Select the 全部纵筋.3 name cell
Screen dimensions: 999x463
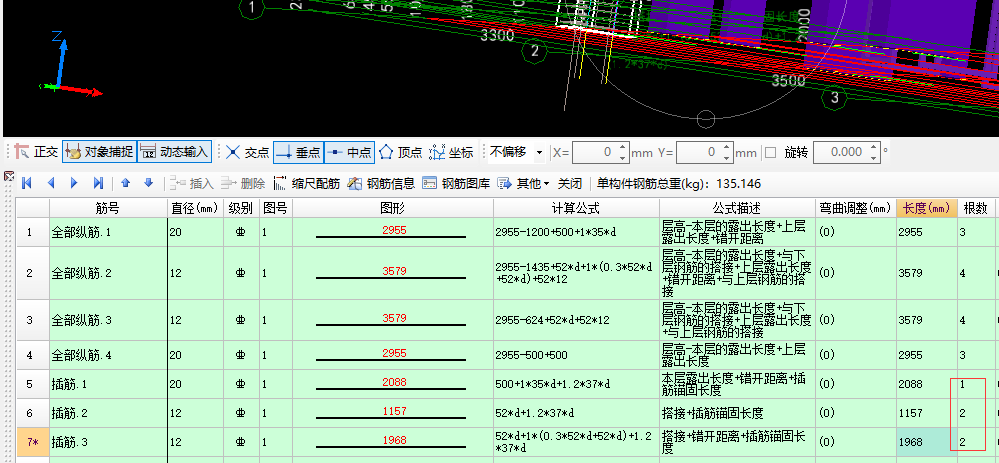108,320
